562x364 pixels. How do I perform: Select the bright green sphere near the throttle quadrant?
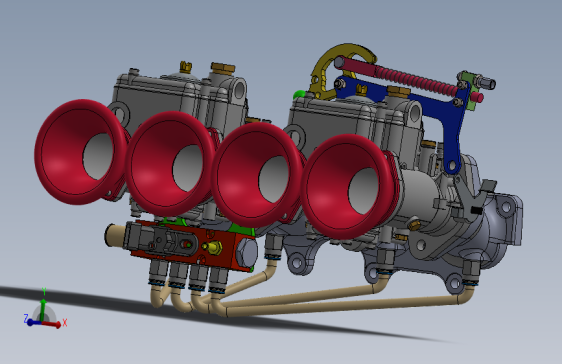(x=299, y=95)
